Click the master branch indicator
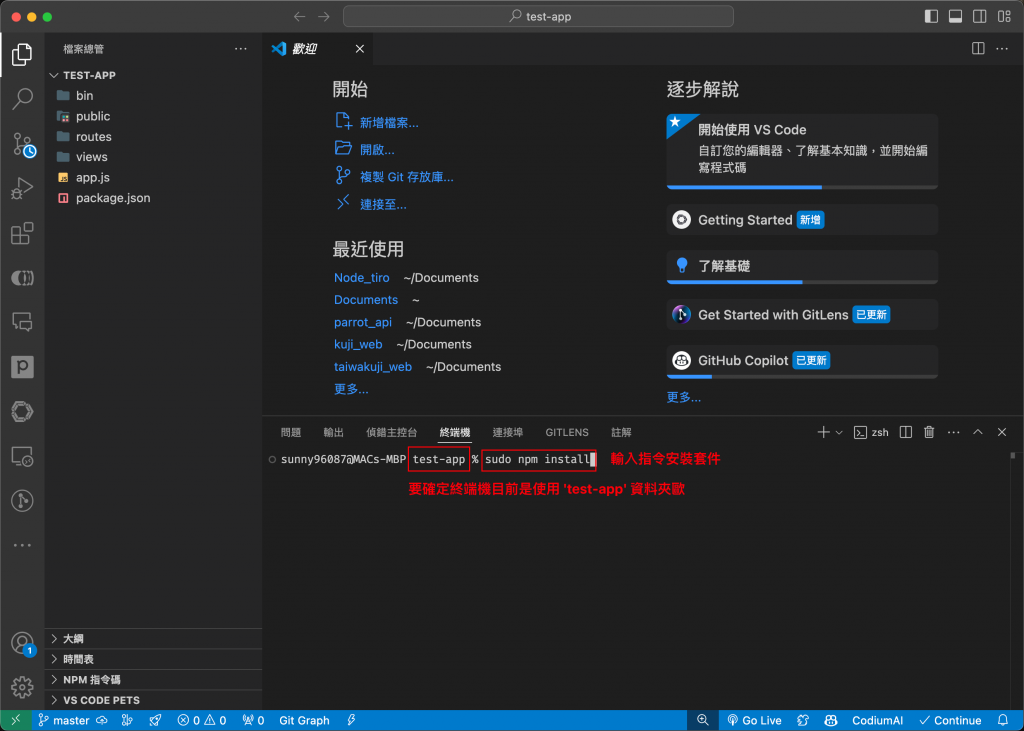 click(x=63, y=720)
